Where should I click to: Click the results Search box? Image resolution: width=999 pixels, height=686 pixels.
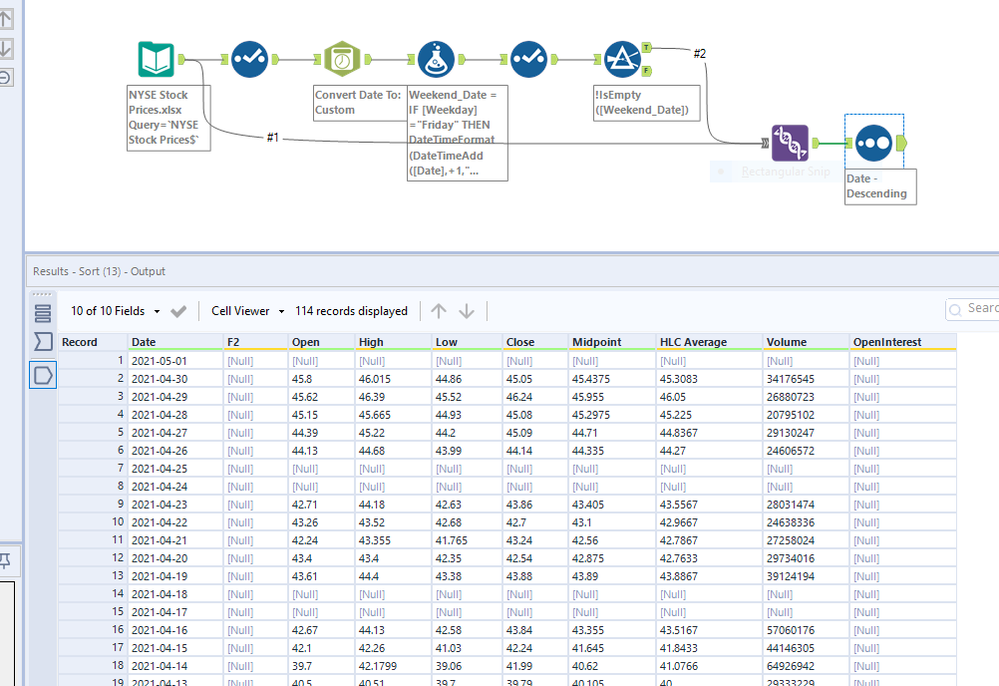pos(972,309)
